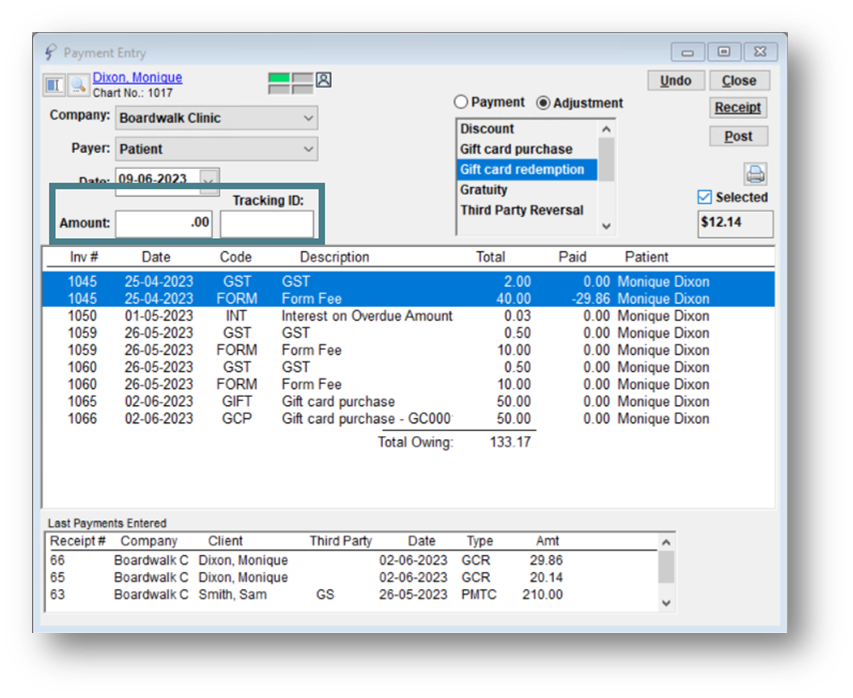Select receipt 63 Smith, Sam payment

point(351,595)
